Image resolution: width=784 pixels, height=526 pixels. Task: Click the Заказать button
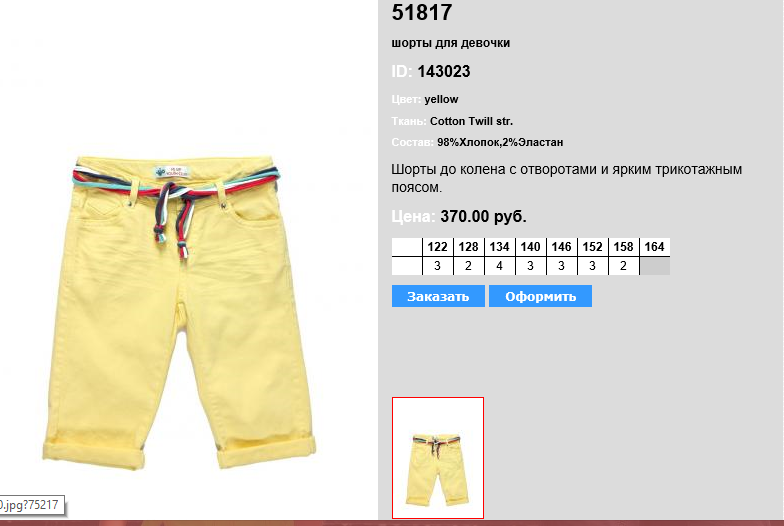pyautogui.click(x=438, y=296)
